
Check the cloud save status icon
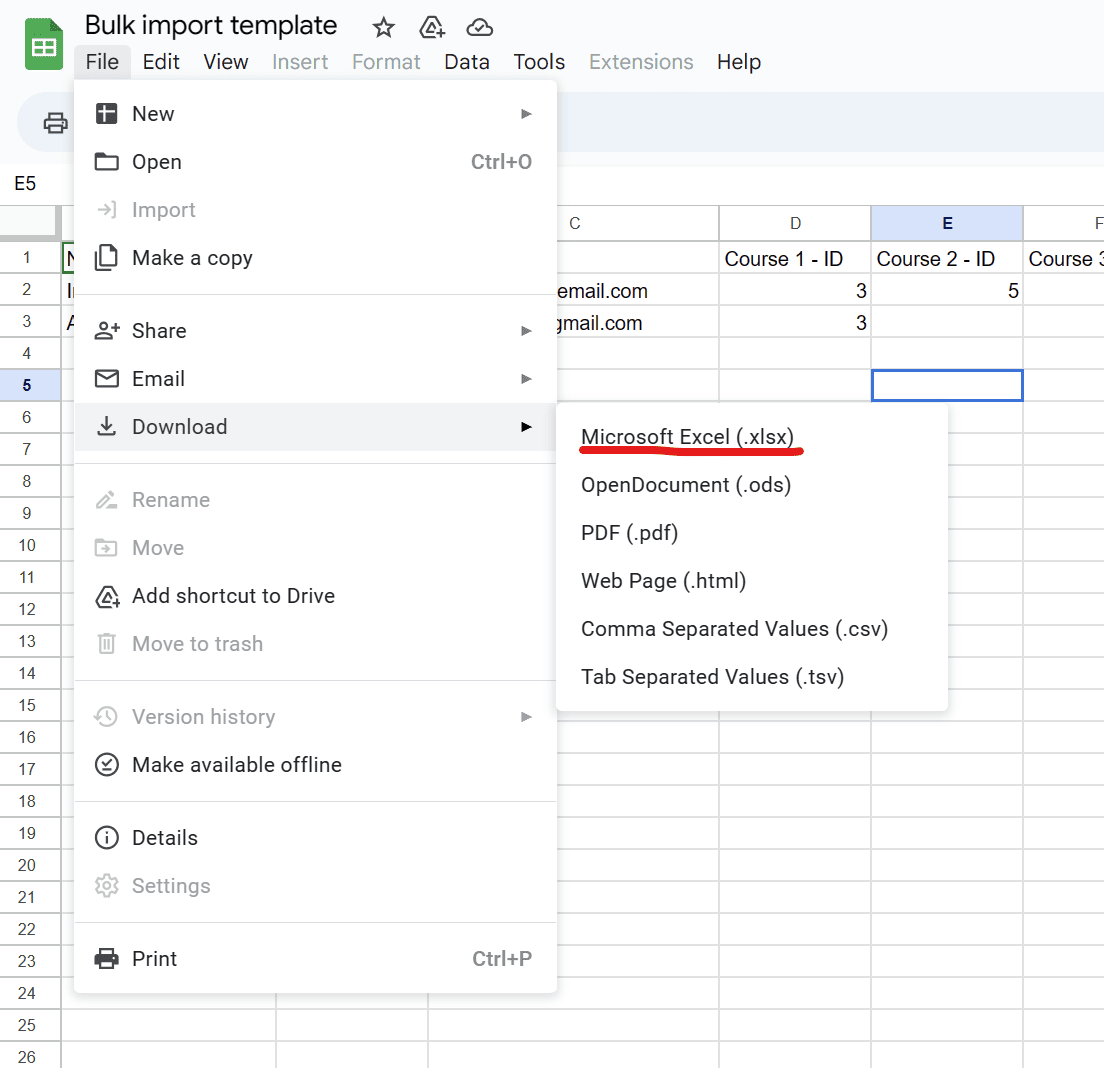(479, 27)
